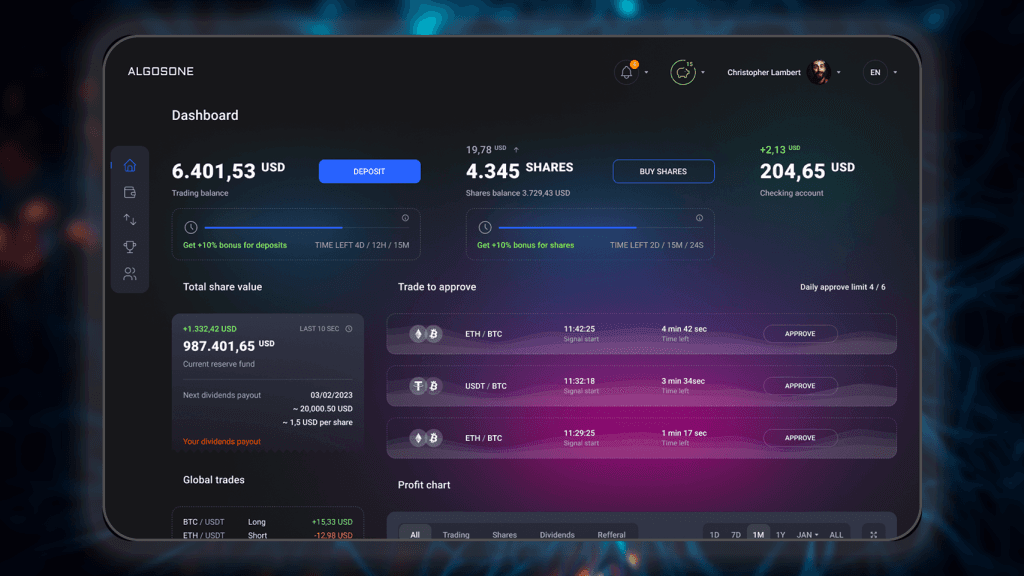Expand the profit chart to fullscreen
Screen dimensions: 1024x576
(873, 535)
